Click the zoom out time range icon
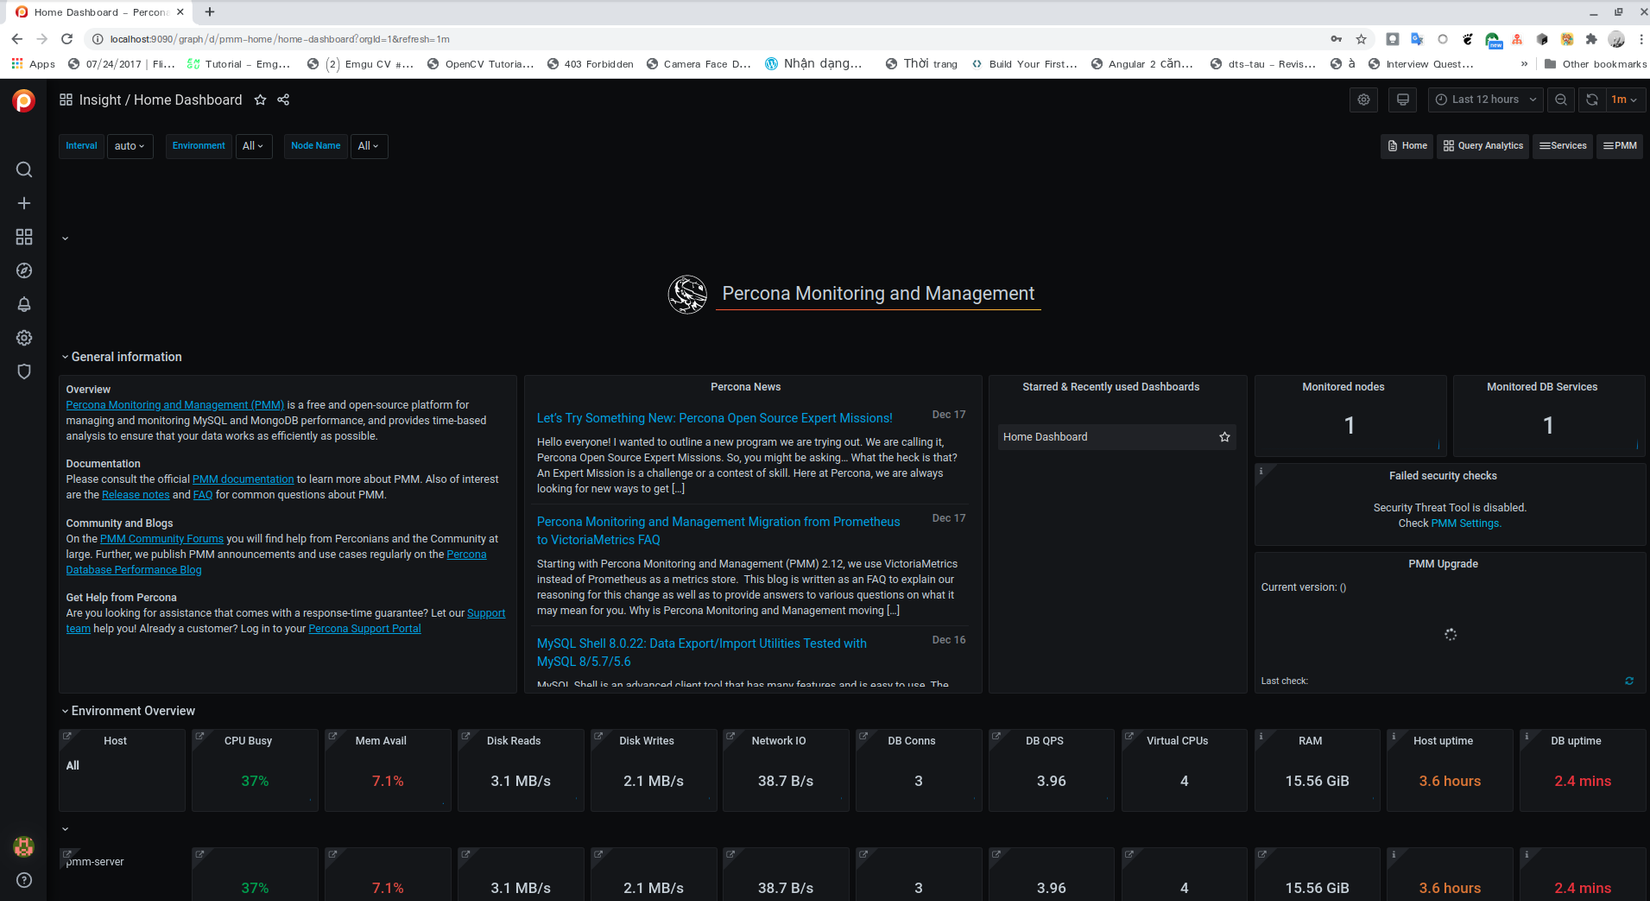1650x901 pixels. coord(1561,100)
